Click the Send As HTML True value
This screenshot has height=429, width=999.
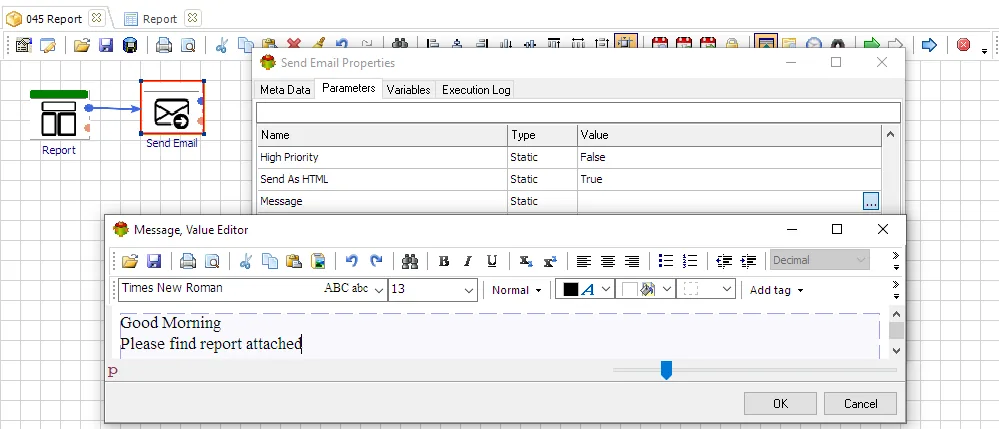pos(729,179)
